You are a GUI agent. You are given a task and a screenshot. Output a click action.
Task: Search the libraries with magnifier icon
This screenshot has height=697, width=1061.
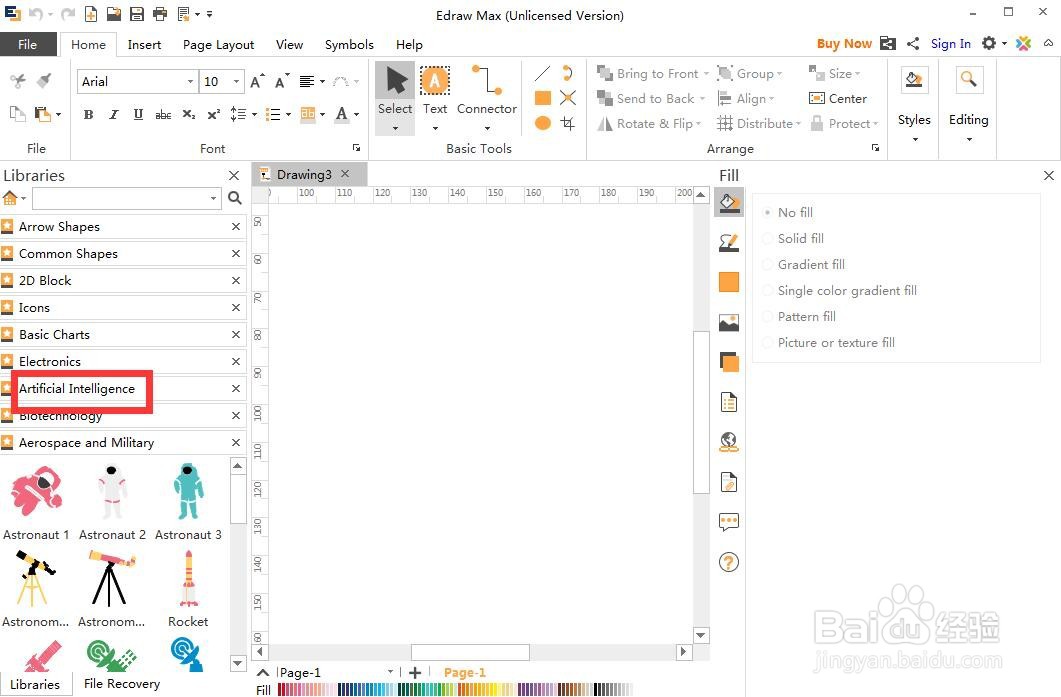[x=235, y=198]
